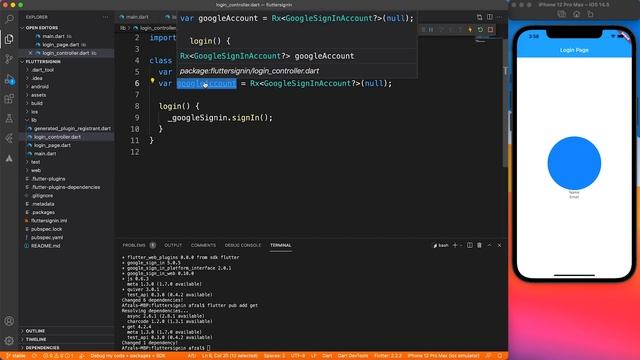The height and width of the screenshot is (360, 640).
Task: Pause the debug session
Action: click(x=431, y=30)
